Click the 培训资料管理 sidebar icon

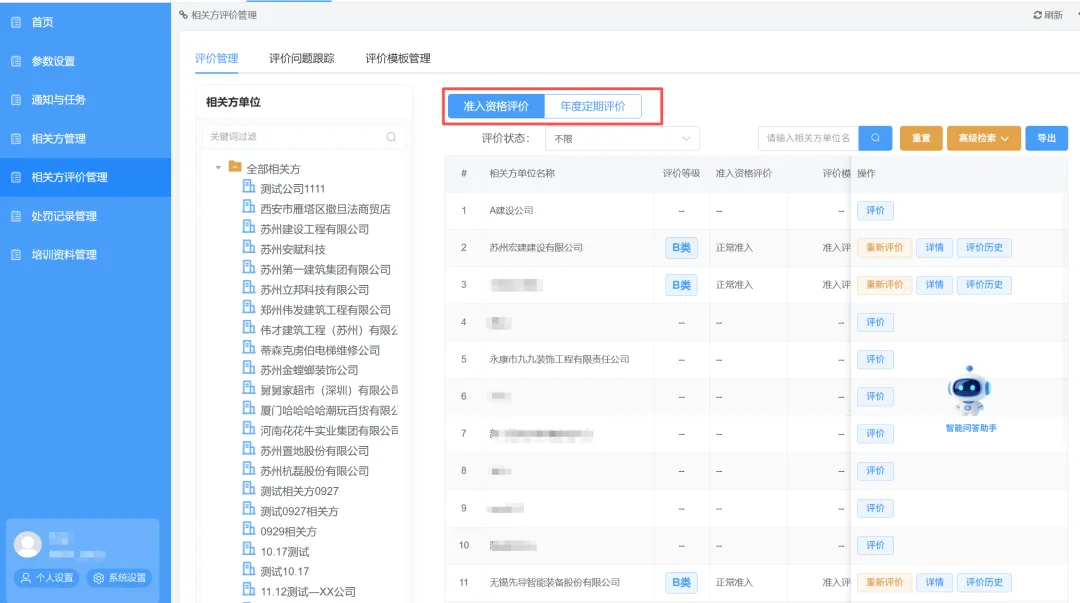point(16,255)
